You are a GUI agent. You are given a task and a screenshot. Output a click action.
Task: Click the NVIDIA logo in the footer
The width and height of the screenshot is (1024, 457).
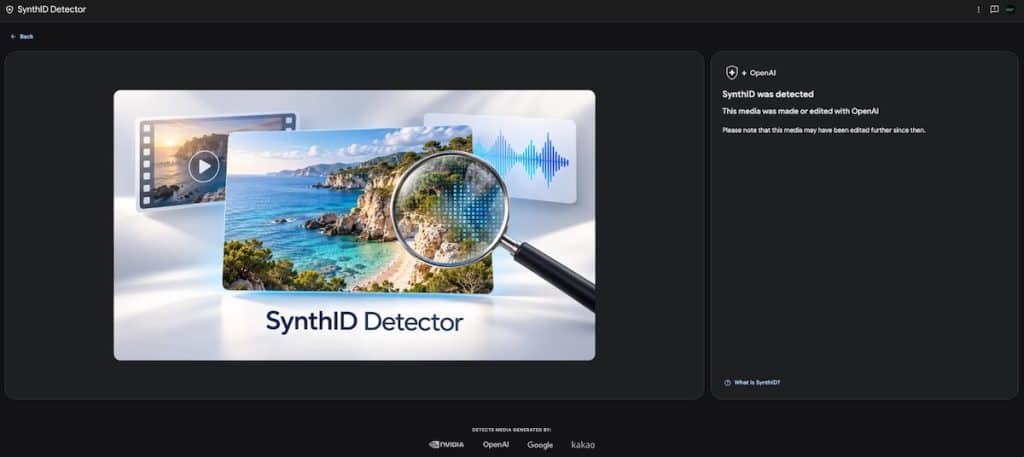tap(447, 445)
